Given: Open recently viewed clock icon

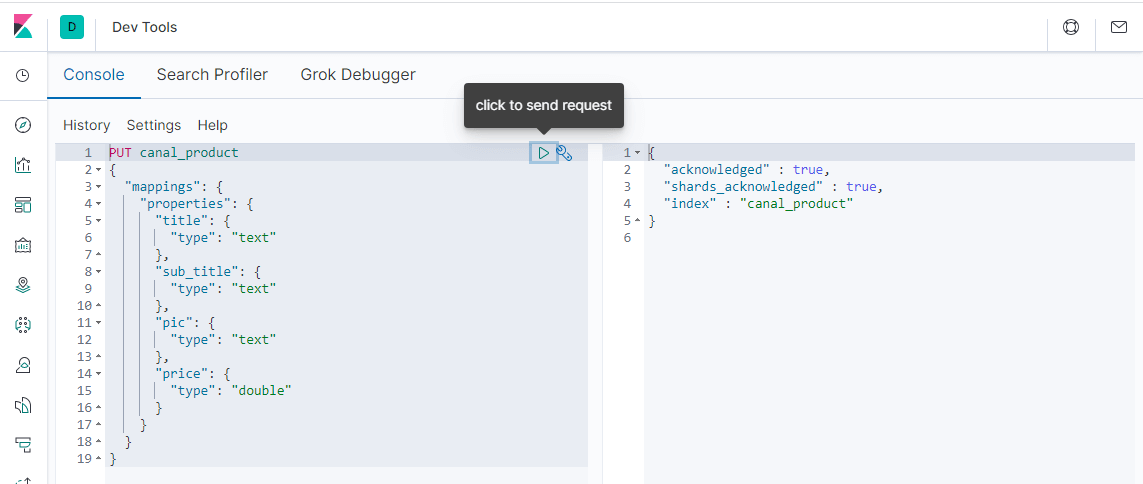Looking at the screenshot, I should click(x=23, y=75).
